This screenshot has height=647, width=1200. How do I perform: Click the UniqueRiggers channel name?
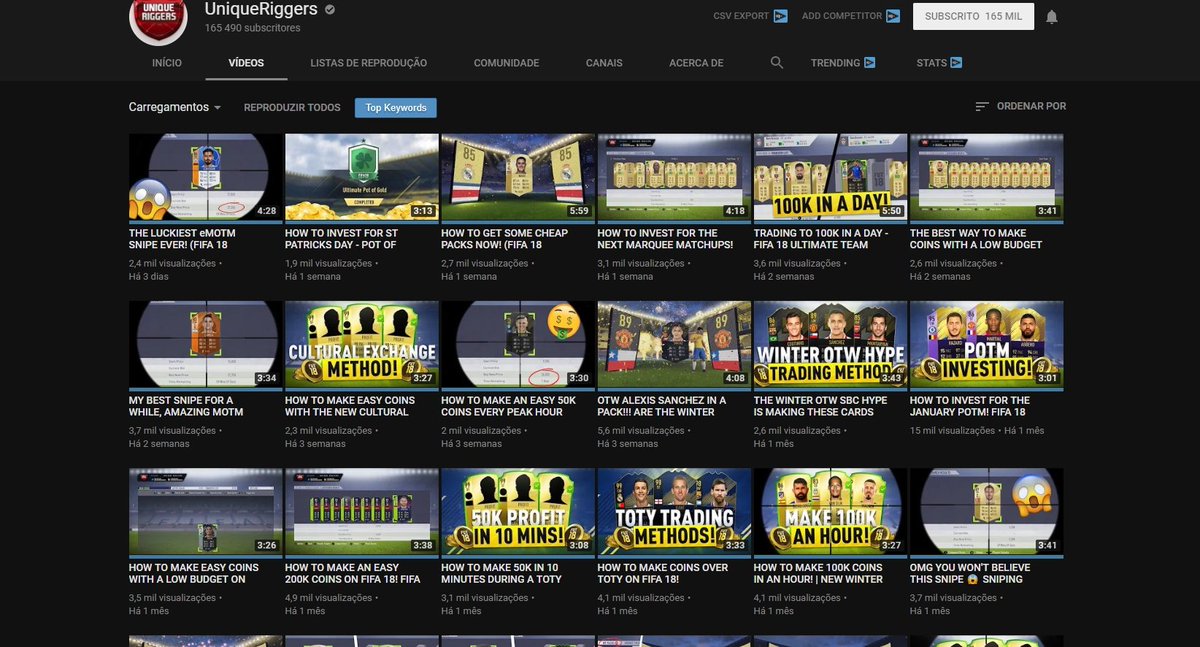coord(261,9)
